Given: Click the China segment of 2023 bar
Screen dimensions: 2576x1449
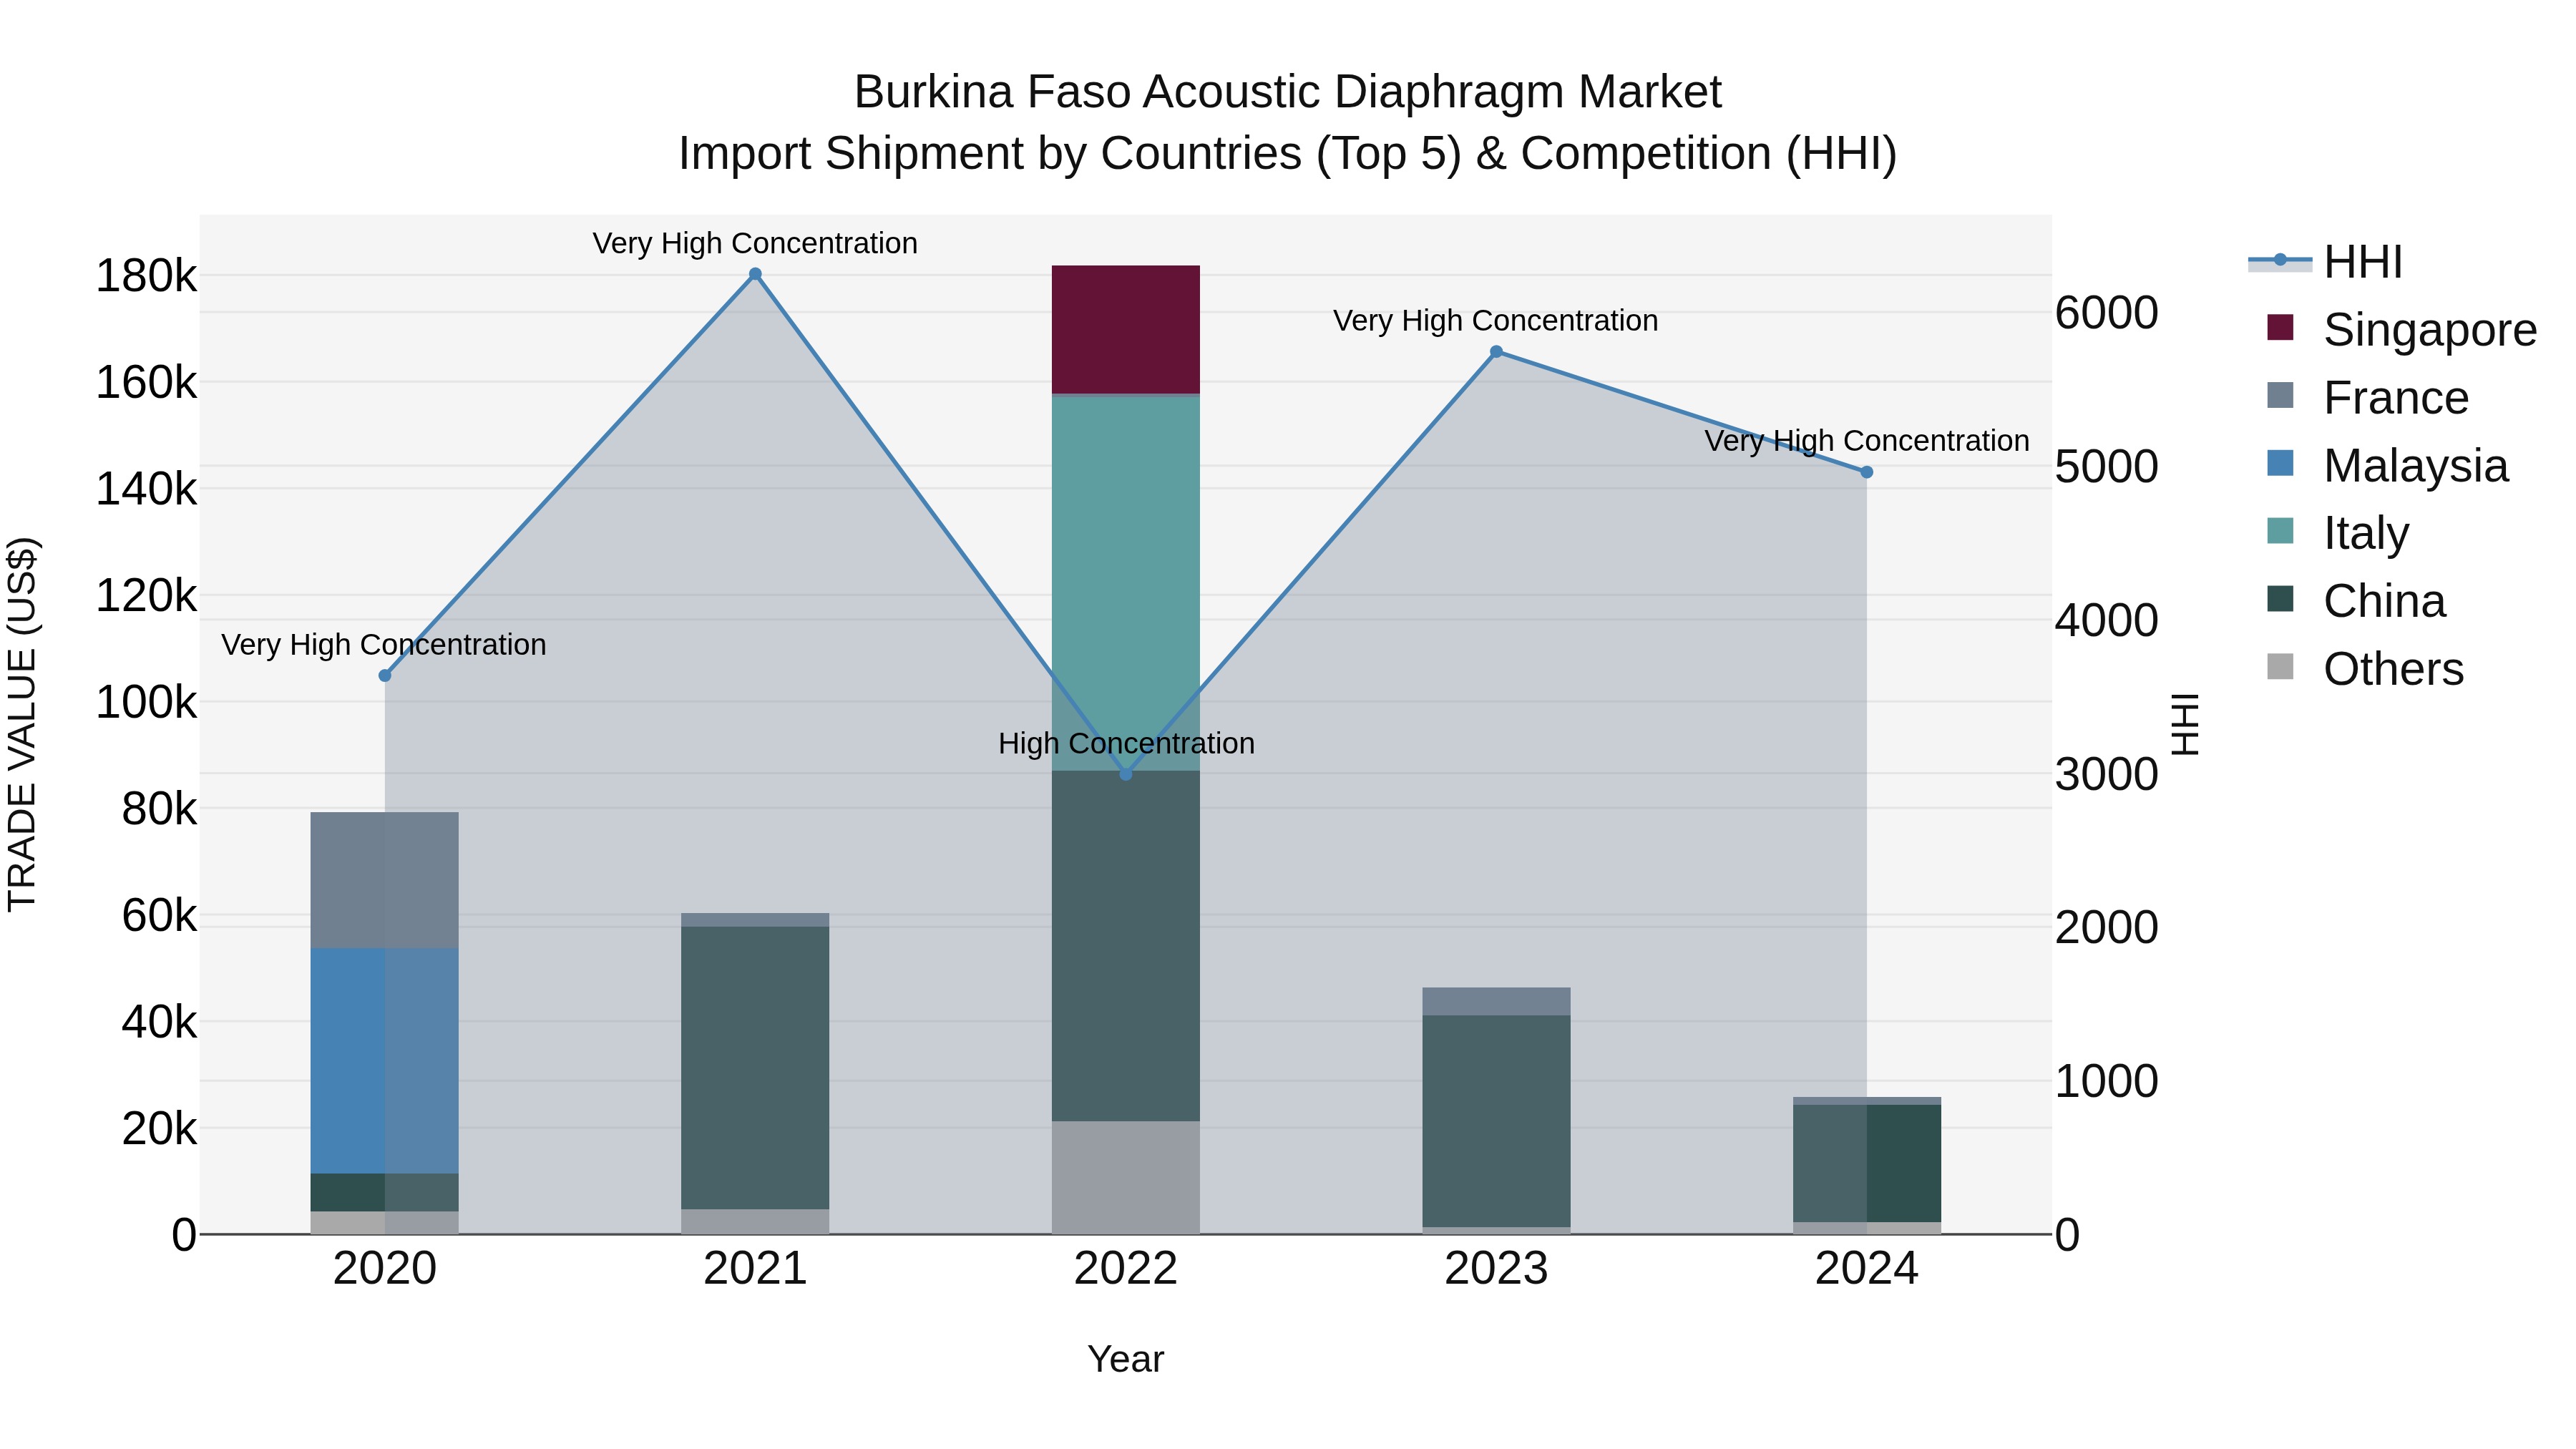Looking at the screenshot, I should [x=1496, y=1121].
